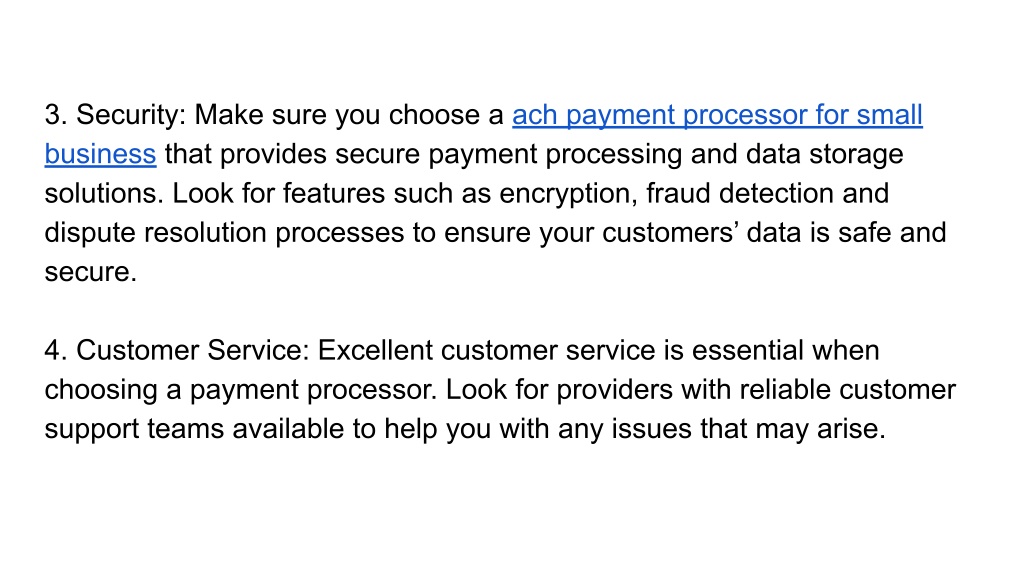Click the '4. Customer Service:' heading text

pos(177,351)
